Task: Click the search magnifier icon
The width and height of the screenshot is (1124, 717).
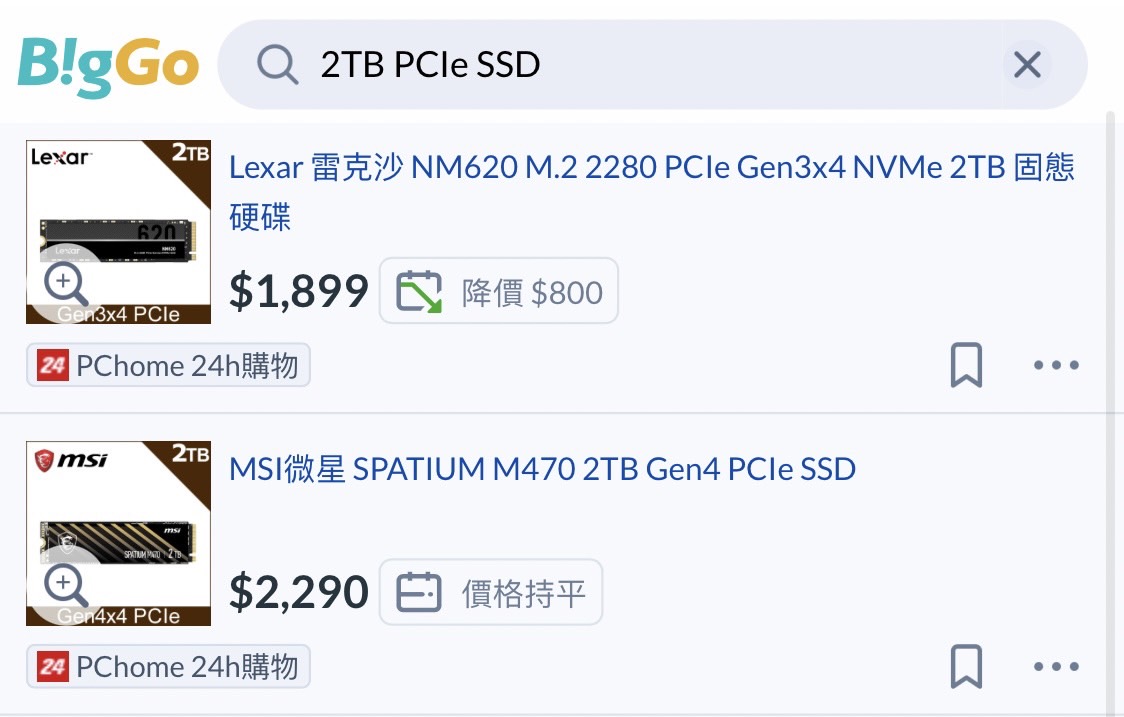Action: coord(277,66)
